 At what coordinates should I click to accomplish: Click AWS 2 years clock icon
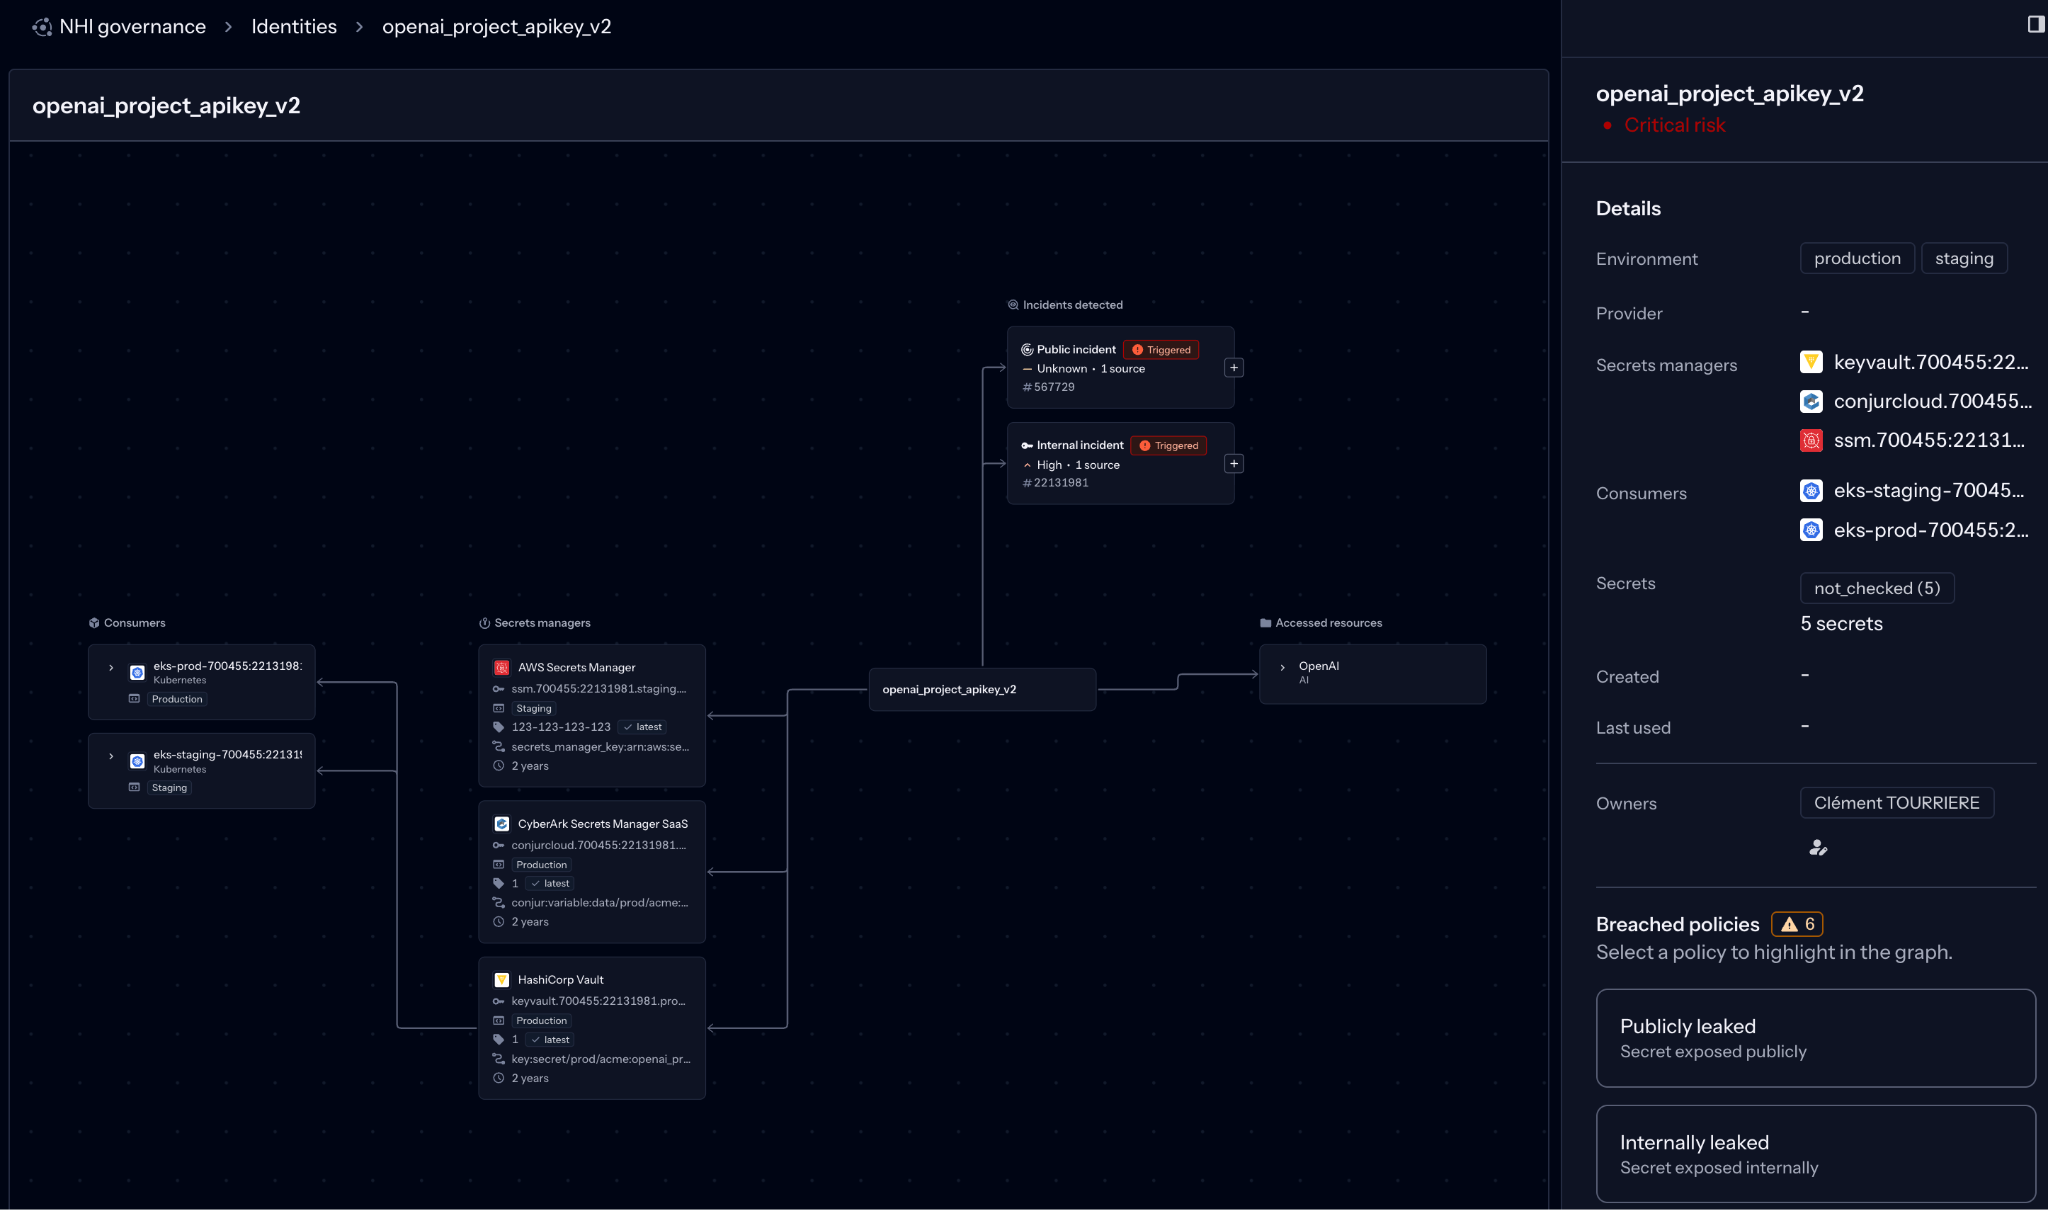pos(498,766)
